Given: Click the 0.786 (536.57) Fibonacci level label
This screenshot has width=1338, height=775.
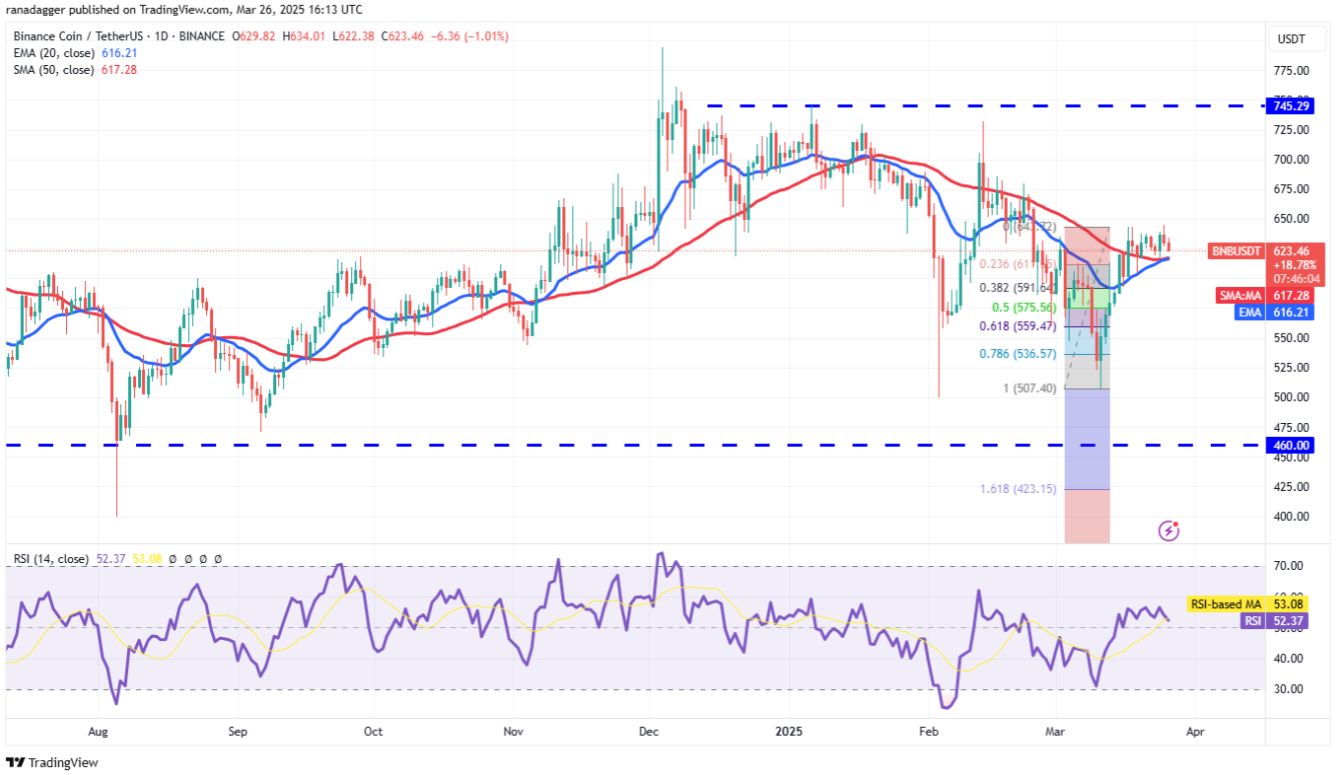Looking at the screenshot, I should [x=1018, y=354].
